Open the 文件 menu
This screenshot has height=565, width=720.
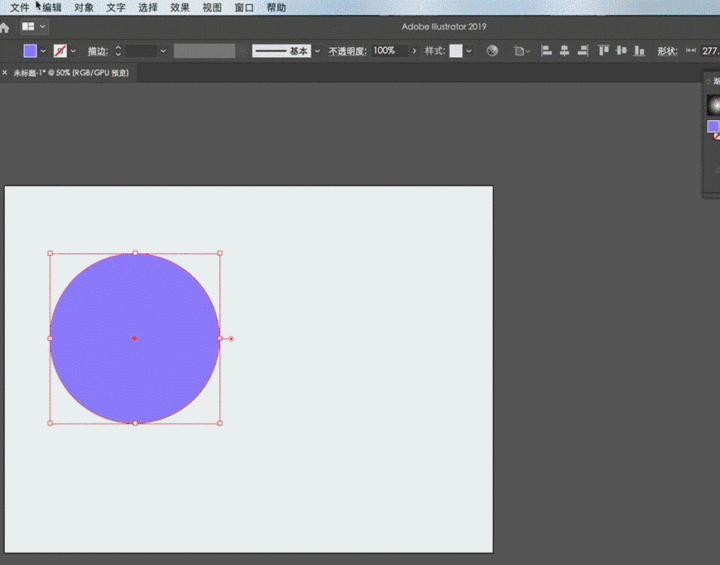[x=20, y=8]
